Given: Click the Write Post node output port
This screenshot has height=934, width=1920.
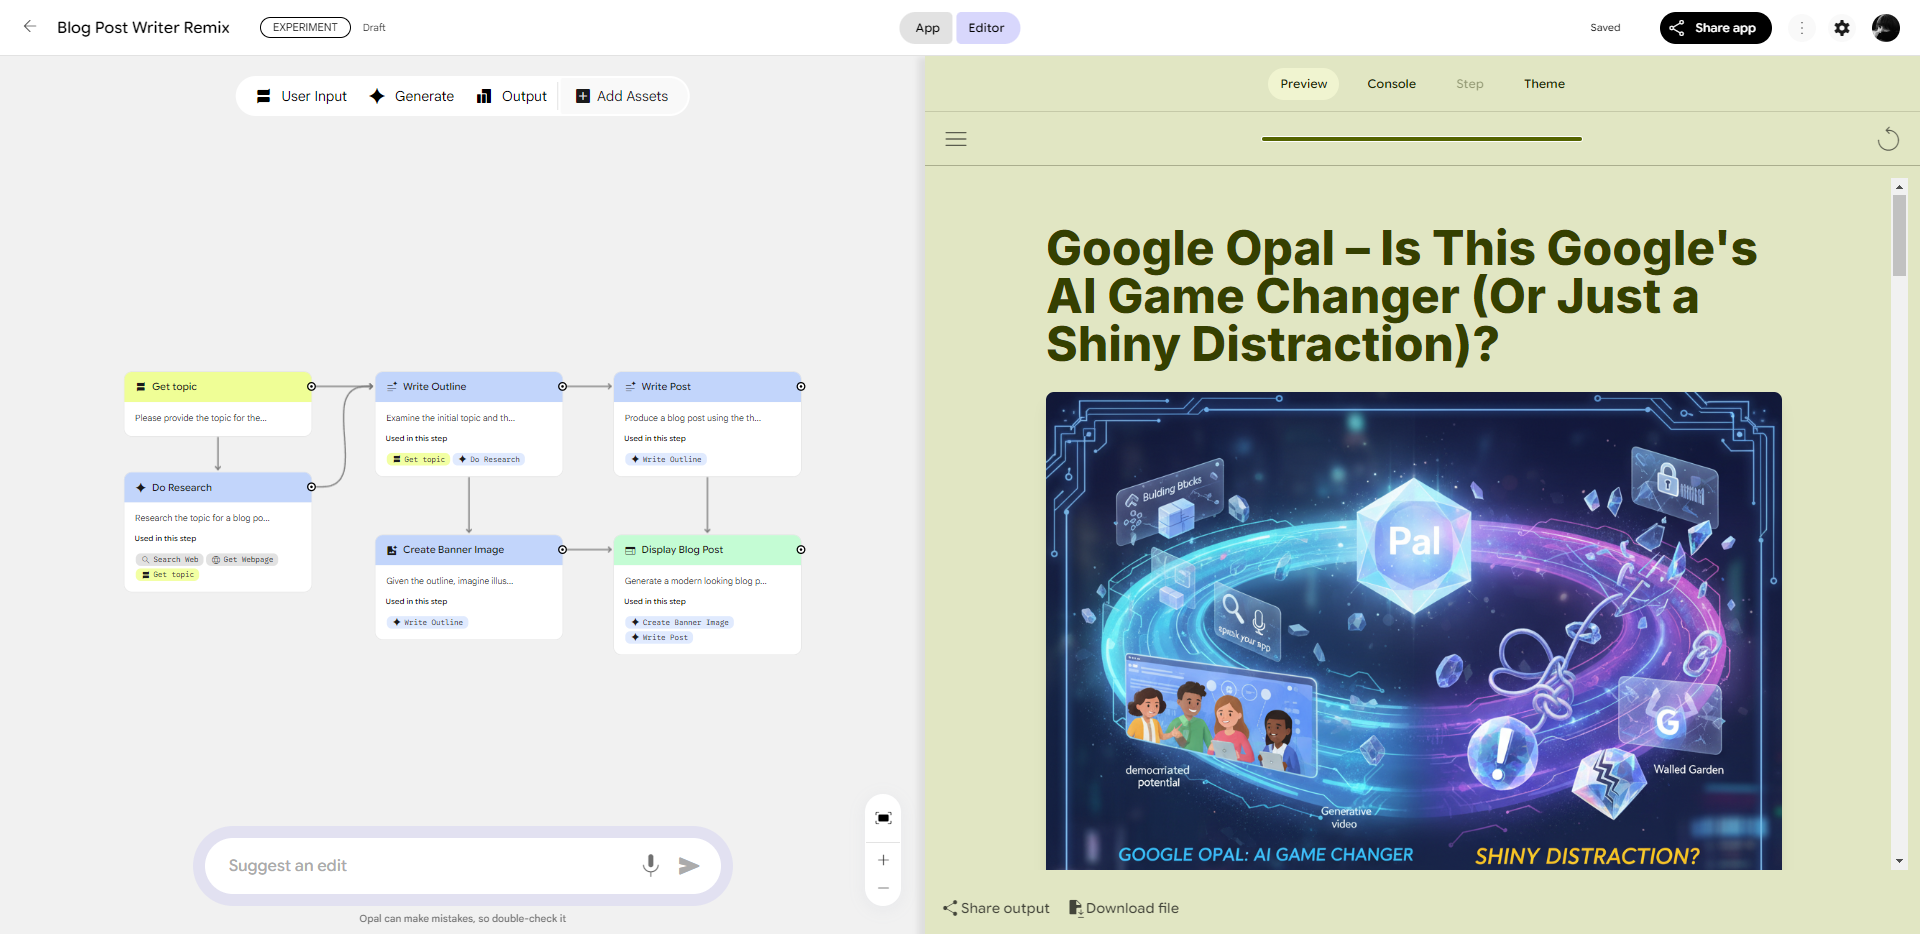Looking at the screenshot, I should (x=801, y=386).
